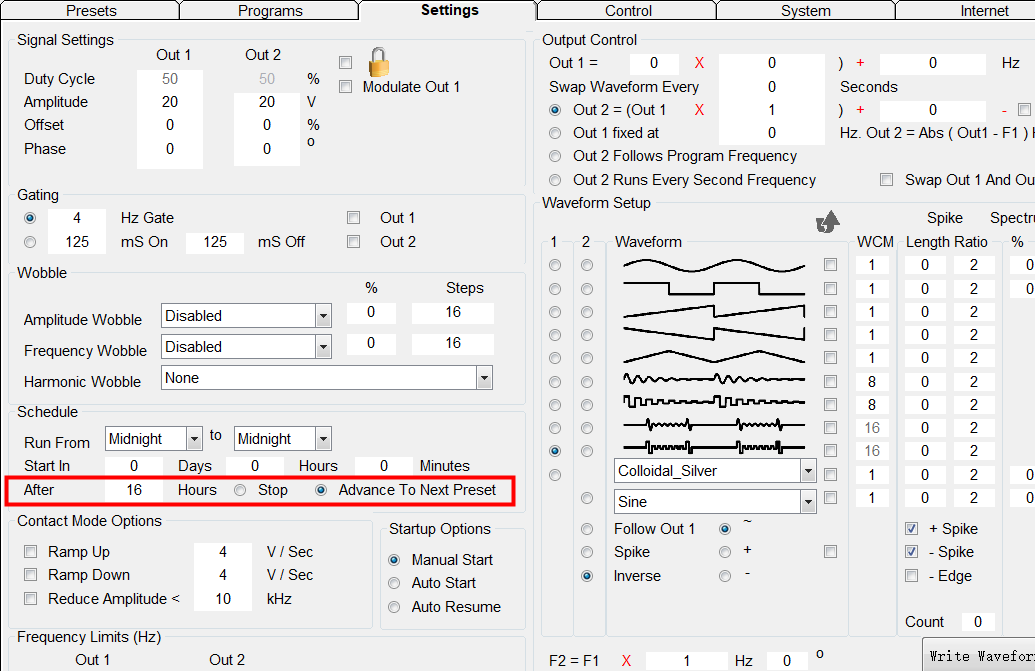Open the Control tab

(x=628, y=11)
